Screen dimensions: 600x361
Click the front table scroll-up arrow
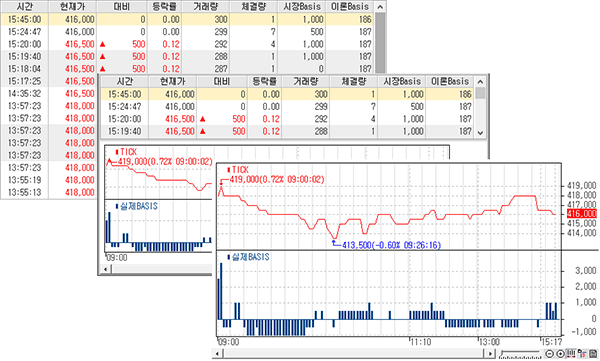click(481, 82)
